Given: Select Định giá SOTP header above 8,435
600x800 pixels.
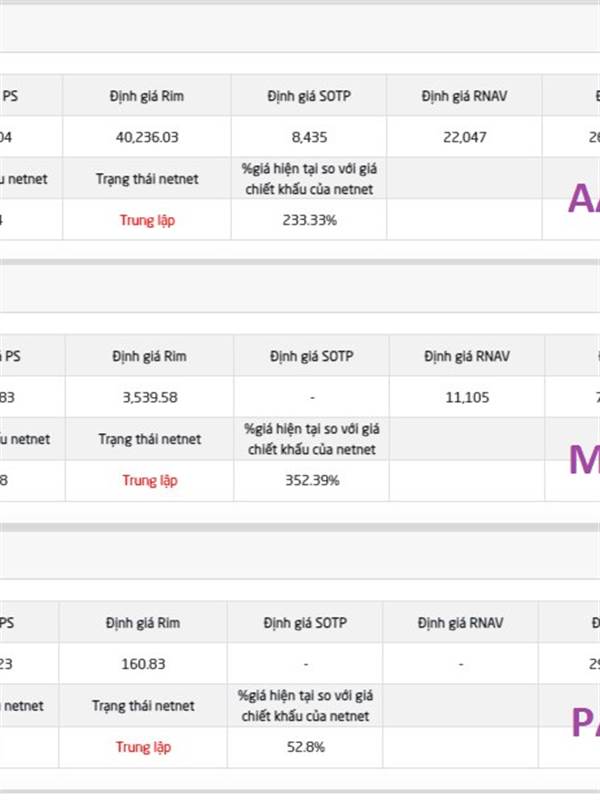Looking at the screenshot, I should [308, 96].
